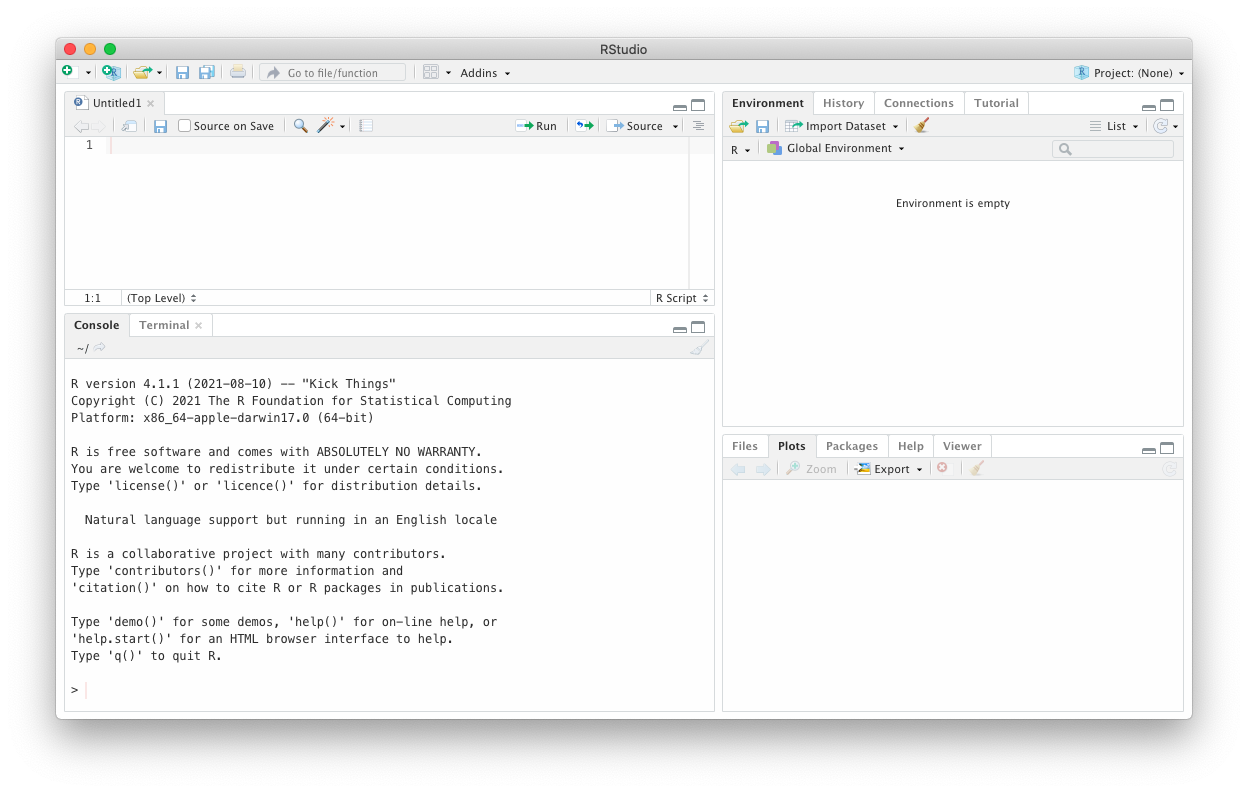Viewport: 1248px width, 793px height.
Task: Click the Run button
Action: [536, 126]
